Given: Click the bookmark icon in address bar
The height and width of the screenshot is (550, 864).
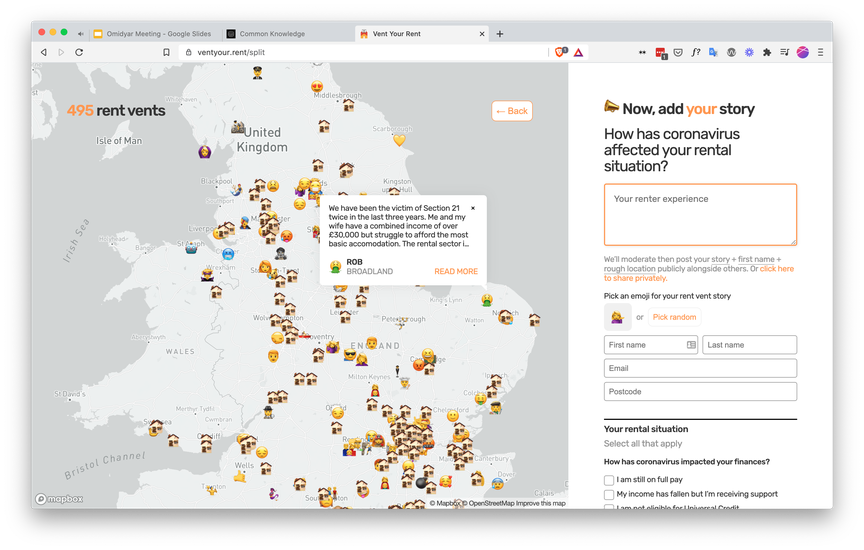Looking at the screenshot, I should [x=166, y=52].
